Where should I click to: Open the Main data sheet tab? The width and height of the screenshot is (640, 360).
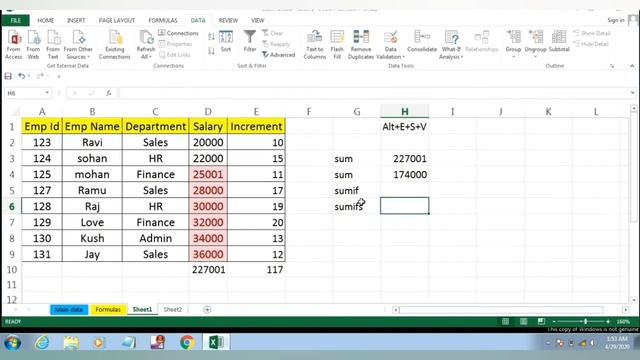tap(69, 310)
